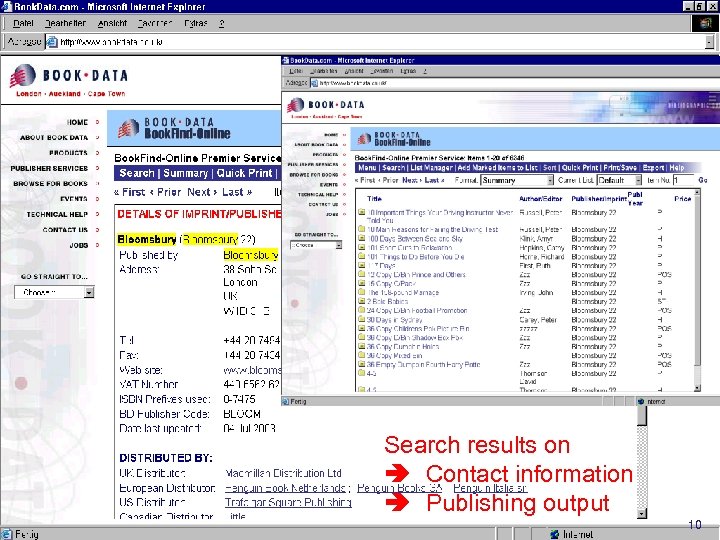Click 'Add Marked Items to List' in results toolbar
This screenshot has height=540, width=720.
pyautogui.click(x=497, y=168)
